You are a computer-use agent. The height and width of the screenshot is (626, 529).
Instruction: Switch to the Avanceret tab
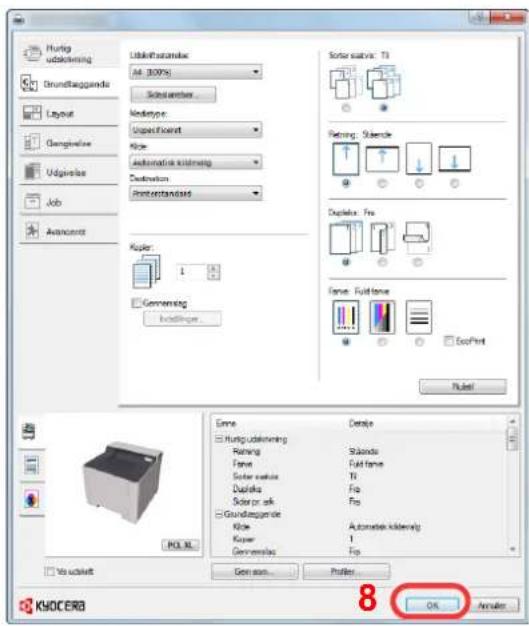[x=69, y=231]
